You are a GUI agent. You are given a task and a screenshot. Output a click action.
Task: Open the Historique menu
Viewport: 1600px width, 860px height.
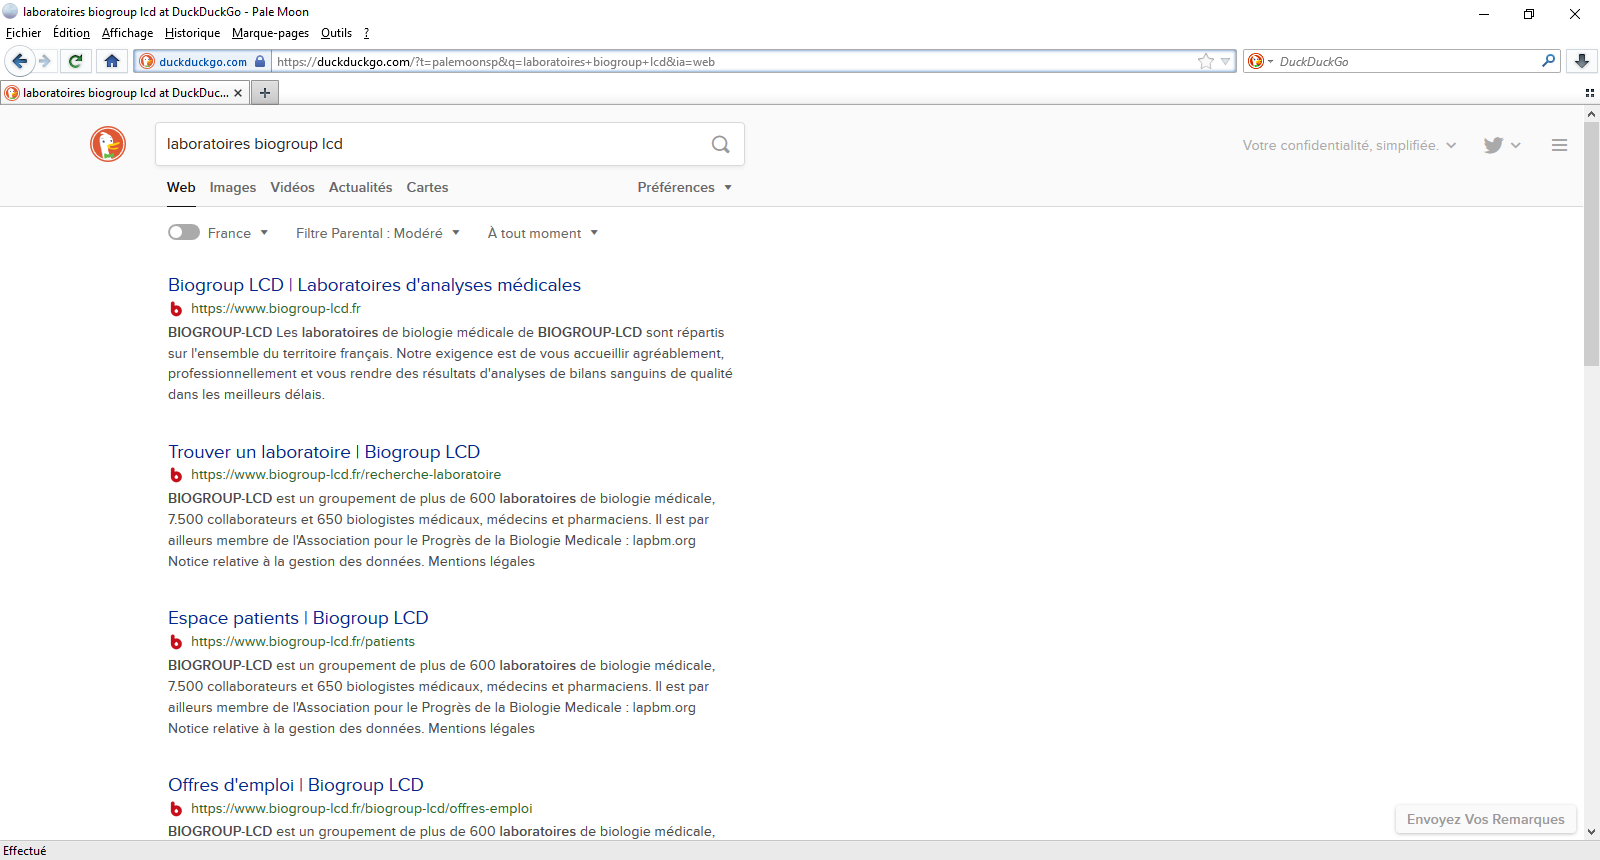point(192,33)
